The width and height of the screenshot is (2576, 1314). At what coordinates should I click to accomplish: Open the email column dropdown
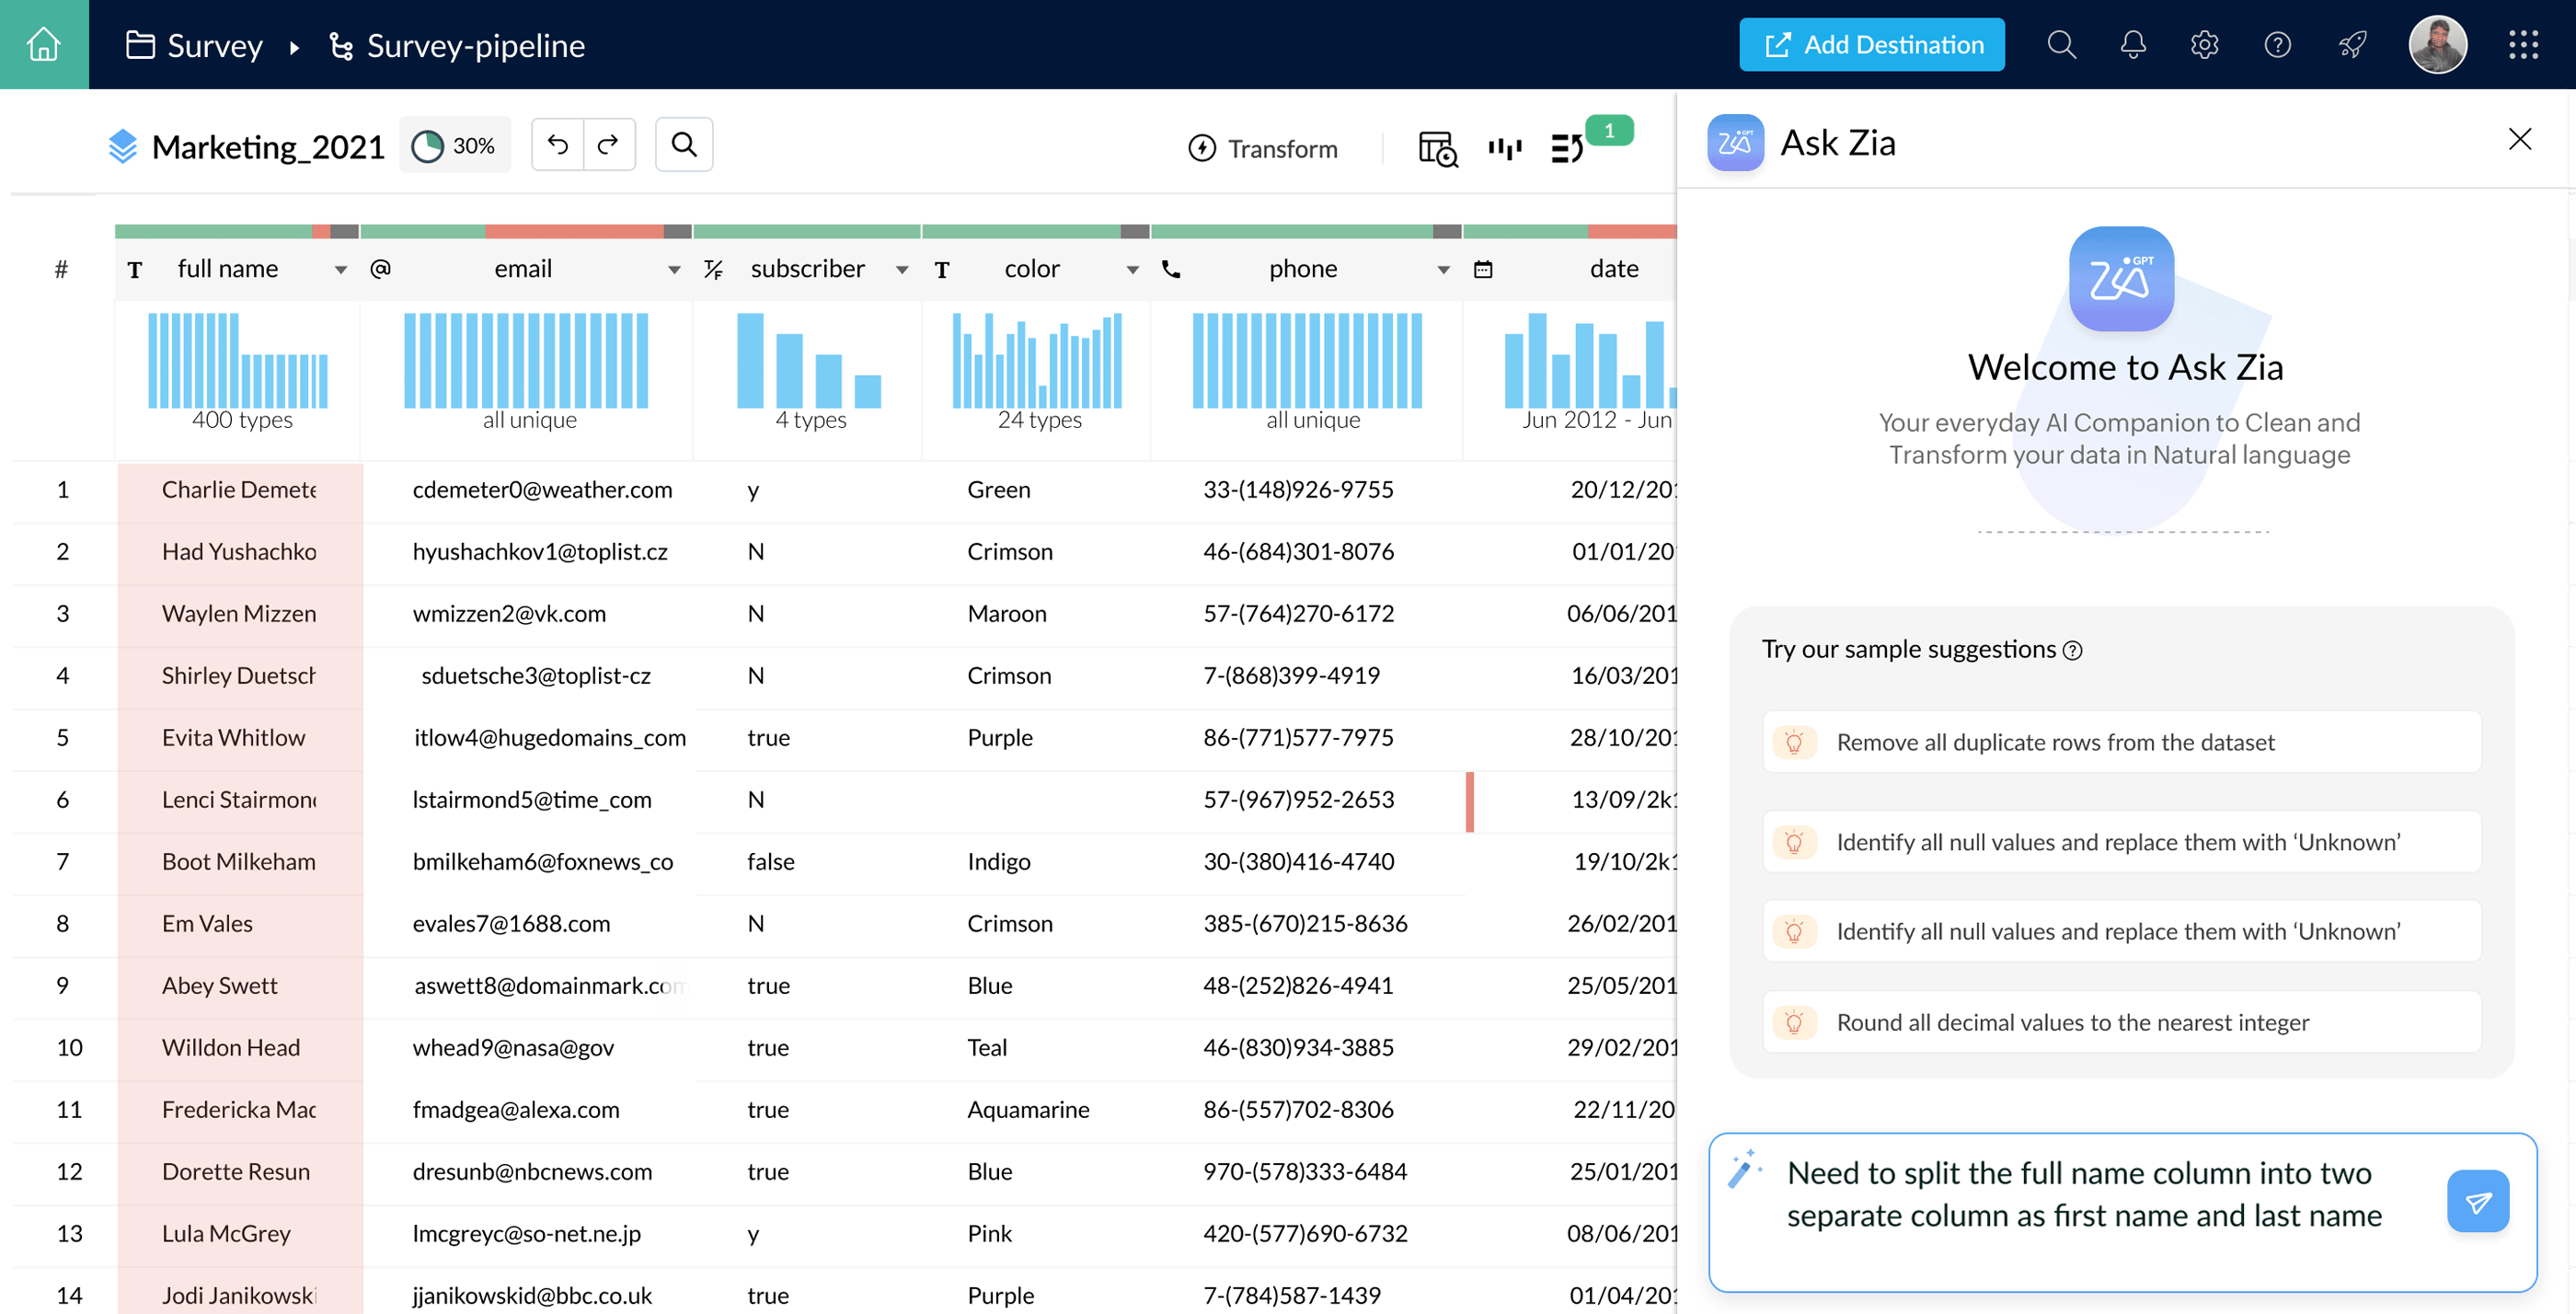click(x=672, y=268)
